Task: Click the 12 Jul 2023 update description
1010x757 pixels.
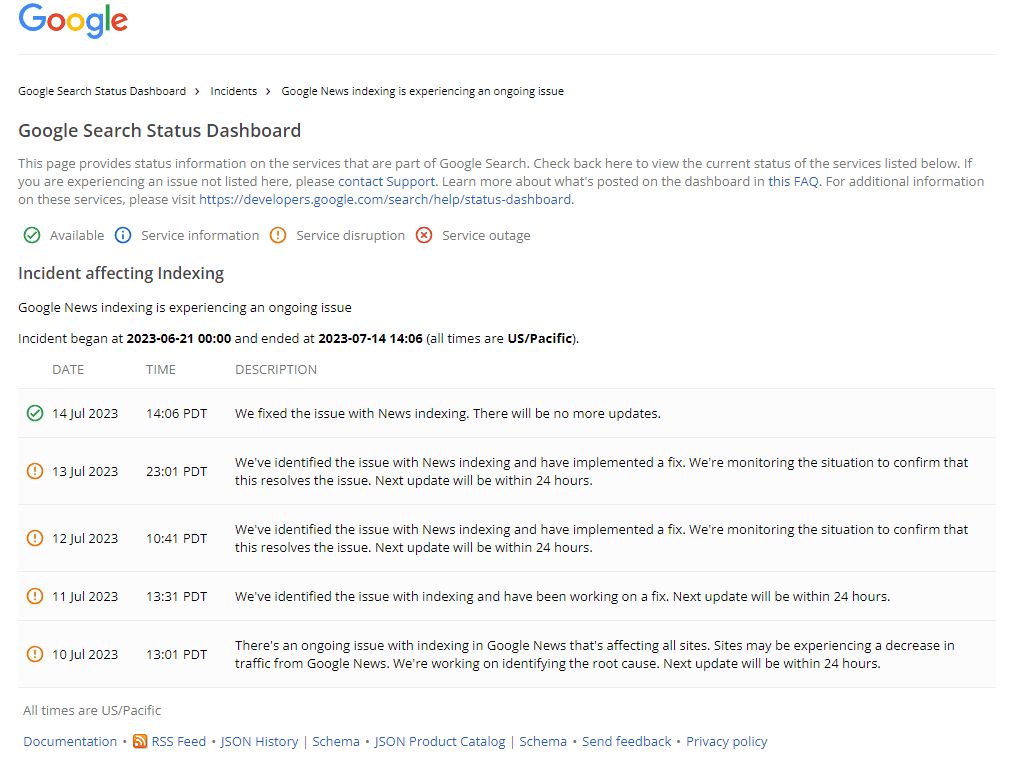Action: click(x=602, y=539)
